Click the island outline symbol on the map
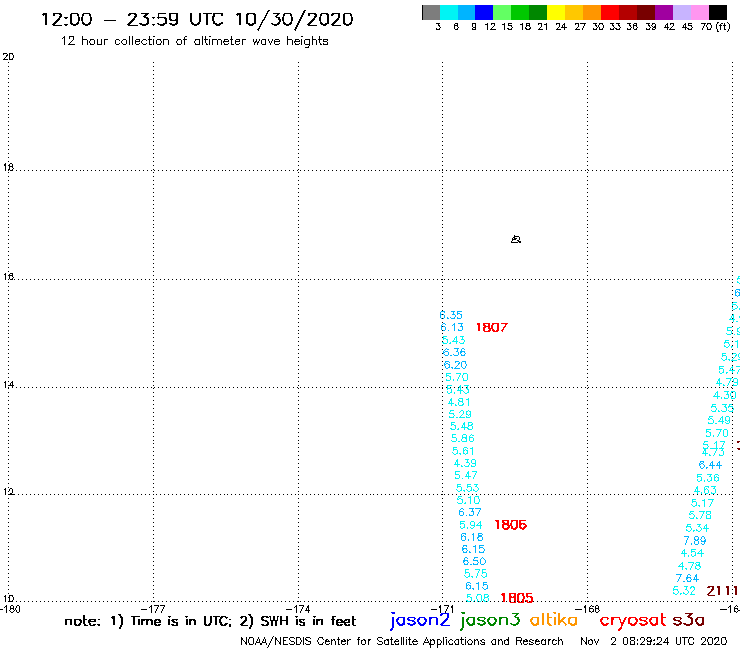The height and width of the screenshot is (650, 740). (516, 239)
